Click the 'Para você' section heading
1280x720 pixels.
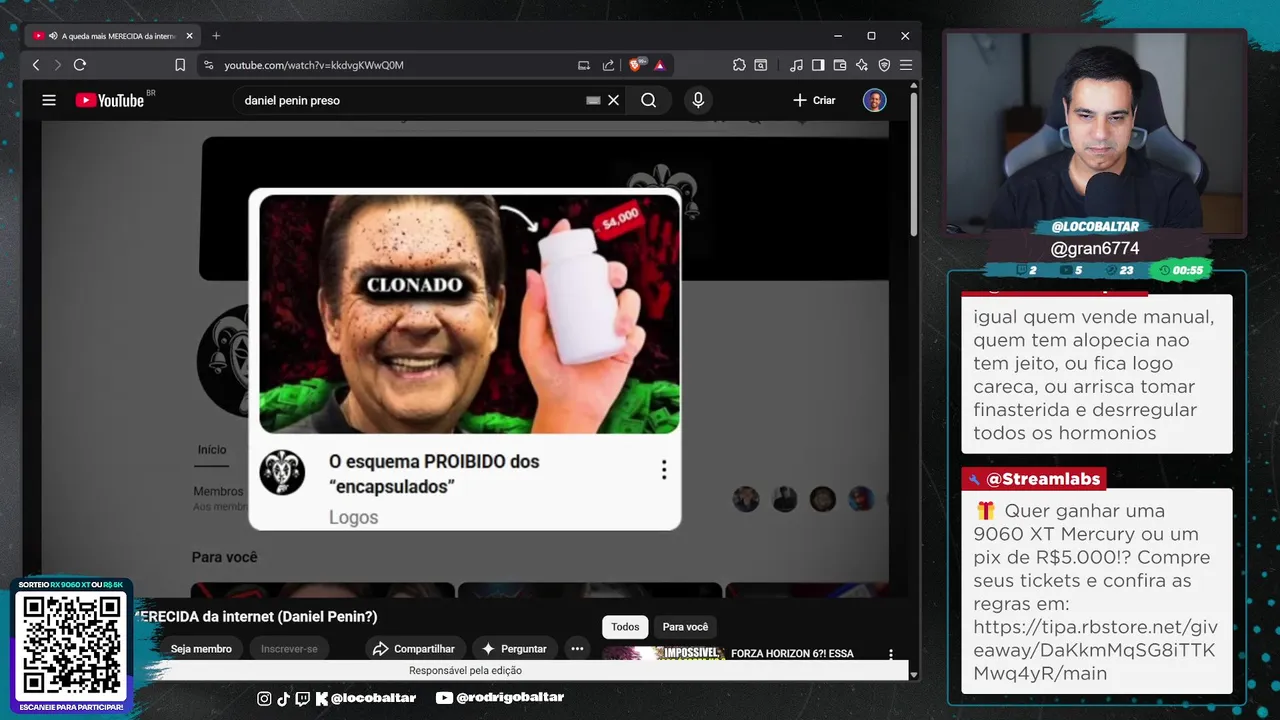225,557
